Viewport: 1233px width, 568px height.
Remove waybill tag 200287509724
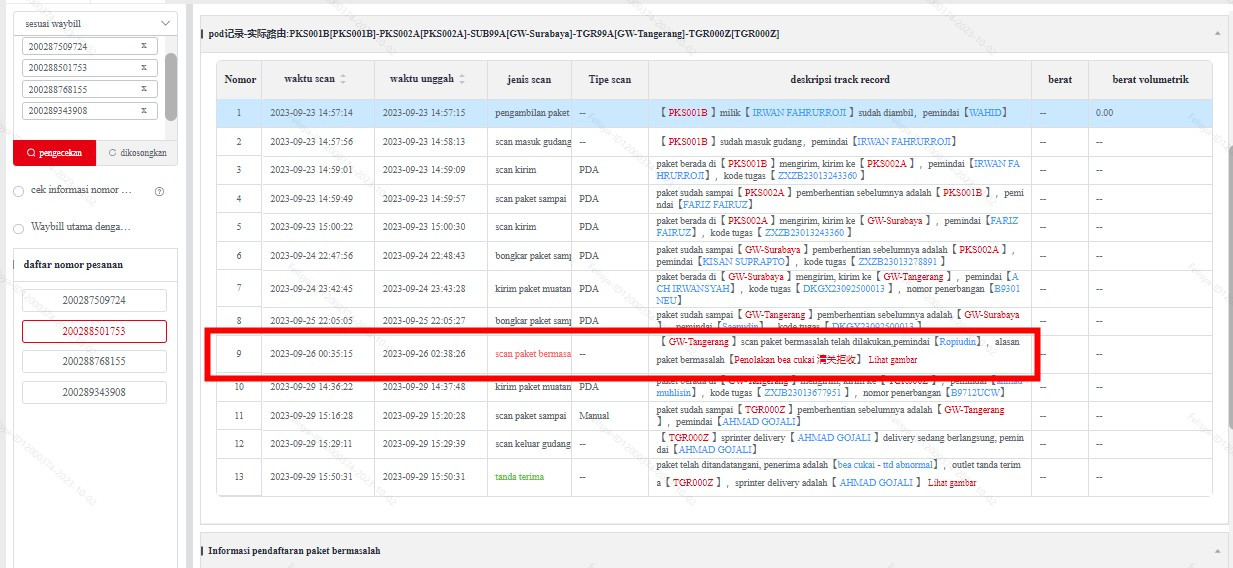coord(143,46)
